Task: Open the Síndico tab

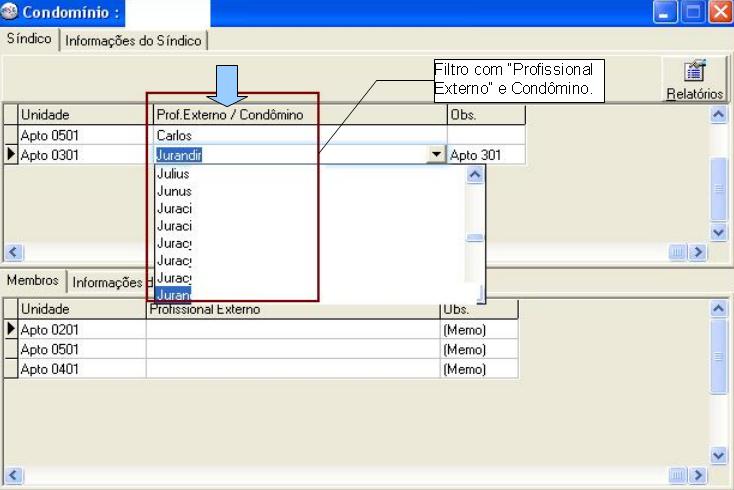Action: (29, 39)
